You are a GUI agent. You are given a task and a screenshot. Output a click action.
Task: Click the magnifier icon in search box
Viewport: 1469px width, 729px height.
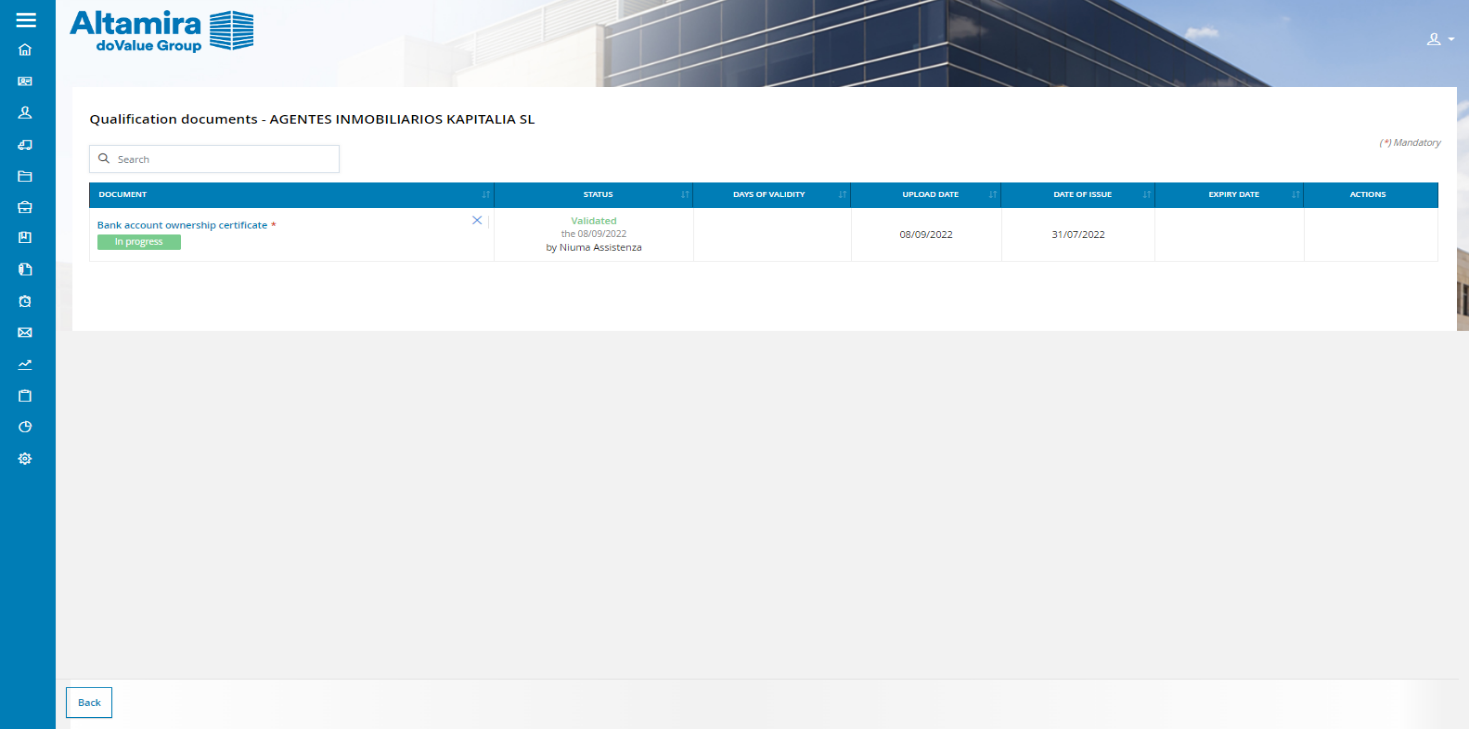[x=103, y=159]
